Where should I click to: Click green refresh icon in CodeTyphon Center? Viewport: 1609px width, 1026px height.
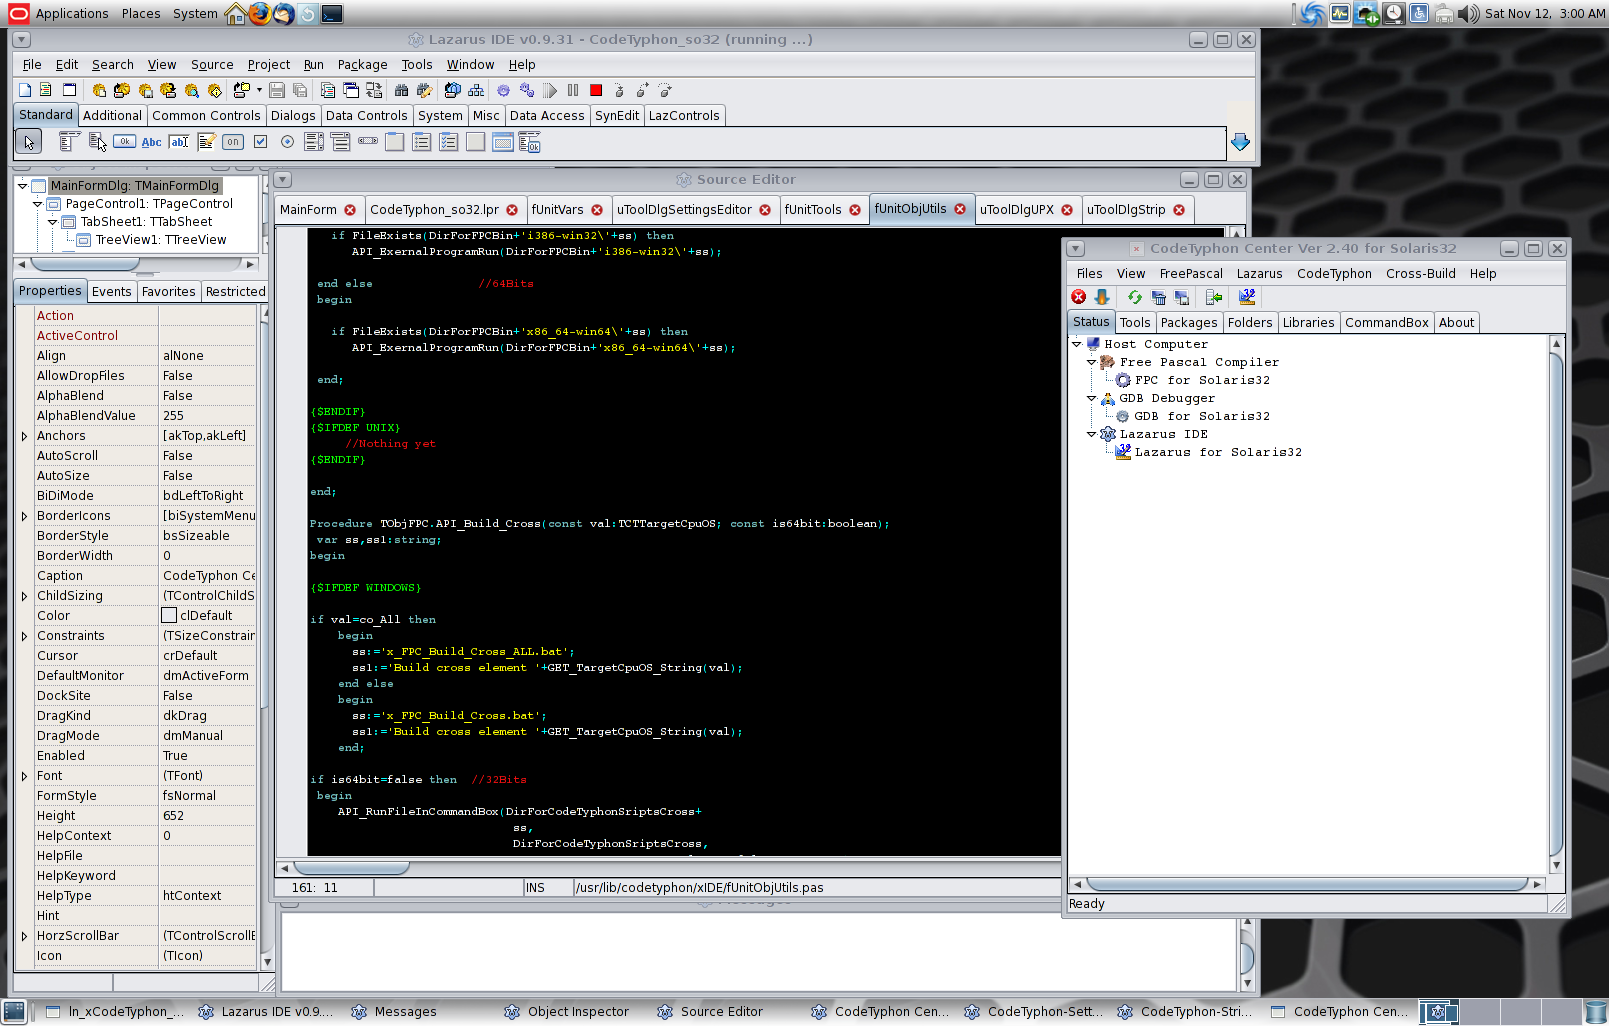click(x=1134, y=297)
